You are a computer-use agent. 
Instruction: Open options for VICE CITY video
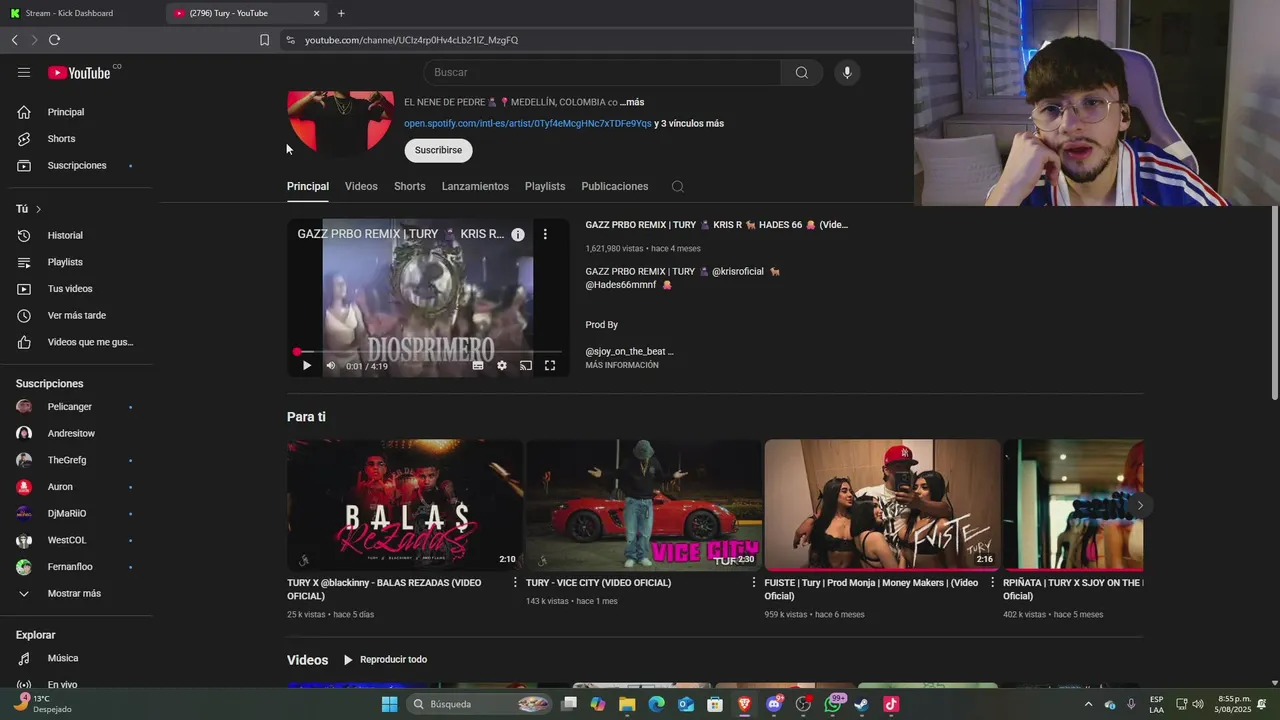(x=754, y=582)
